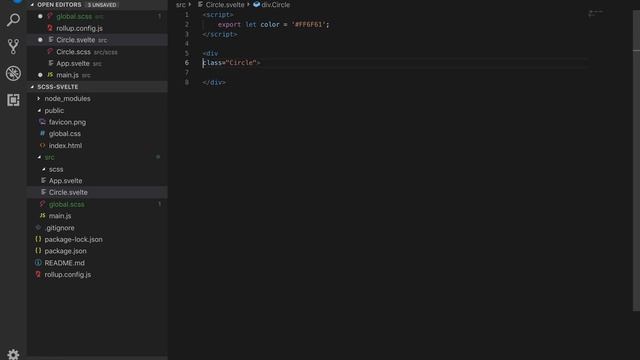Place cursor on the export keyword
640x360 pixels.
pyautogui.click(x=229, y=24)
